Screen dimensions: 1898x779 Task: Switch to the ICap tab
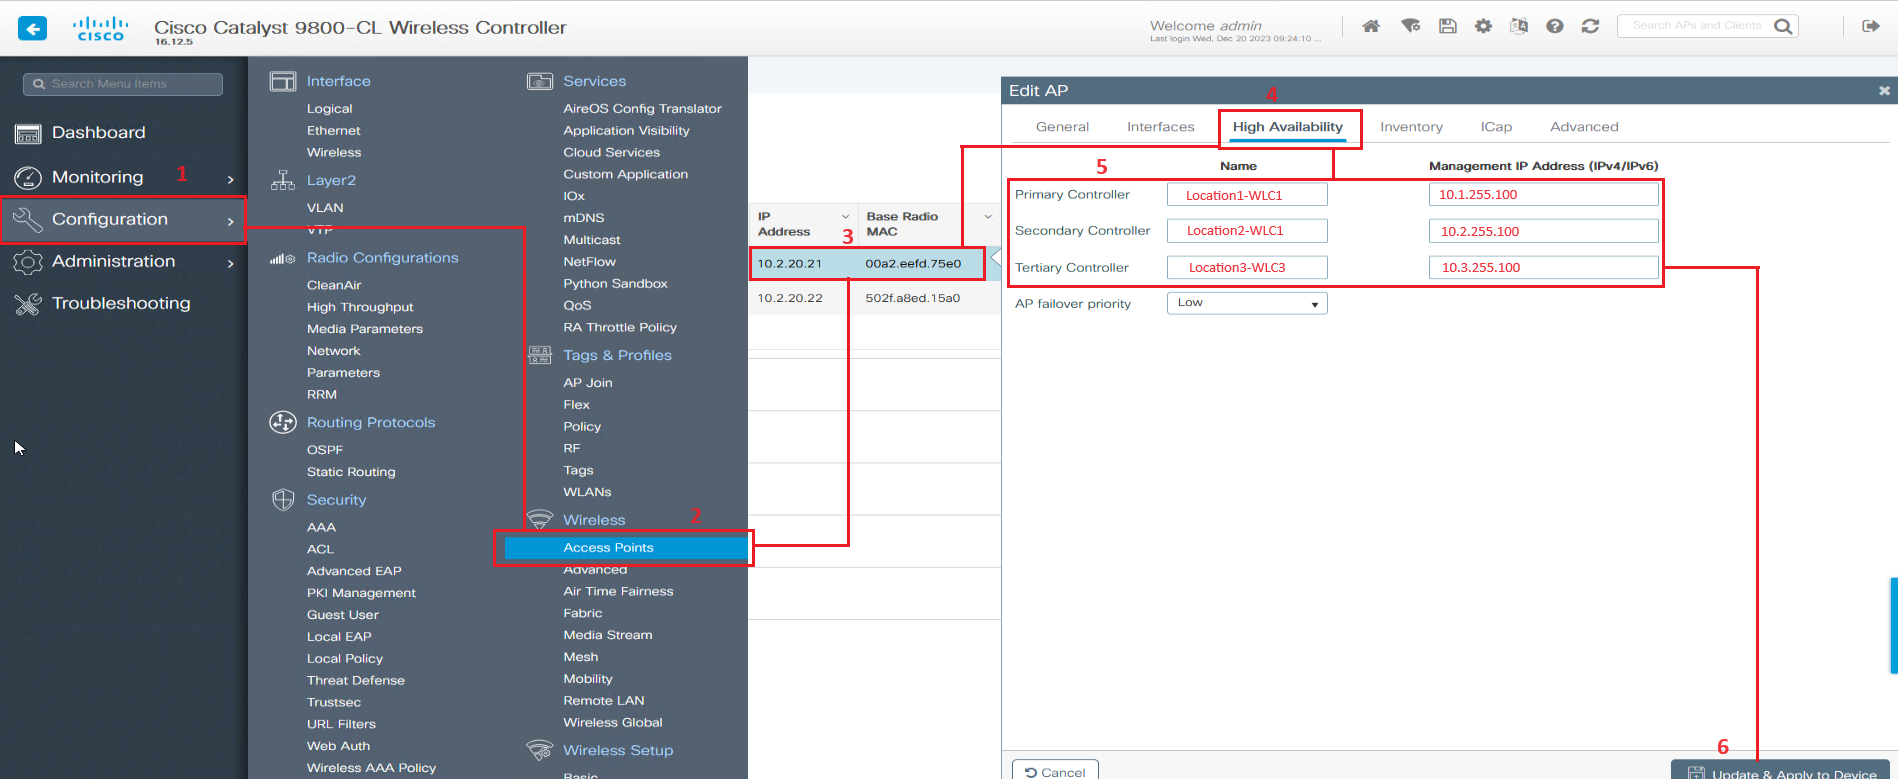point(1496,127)
